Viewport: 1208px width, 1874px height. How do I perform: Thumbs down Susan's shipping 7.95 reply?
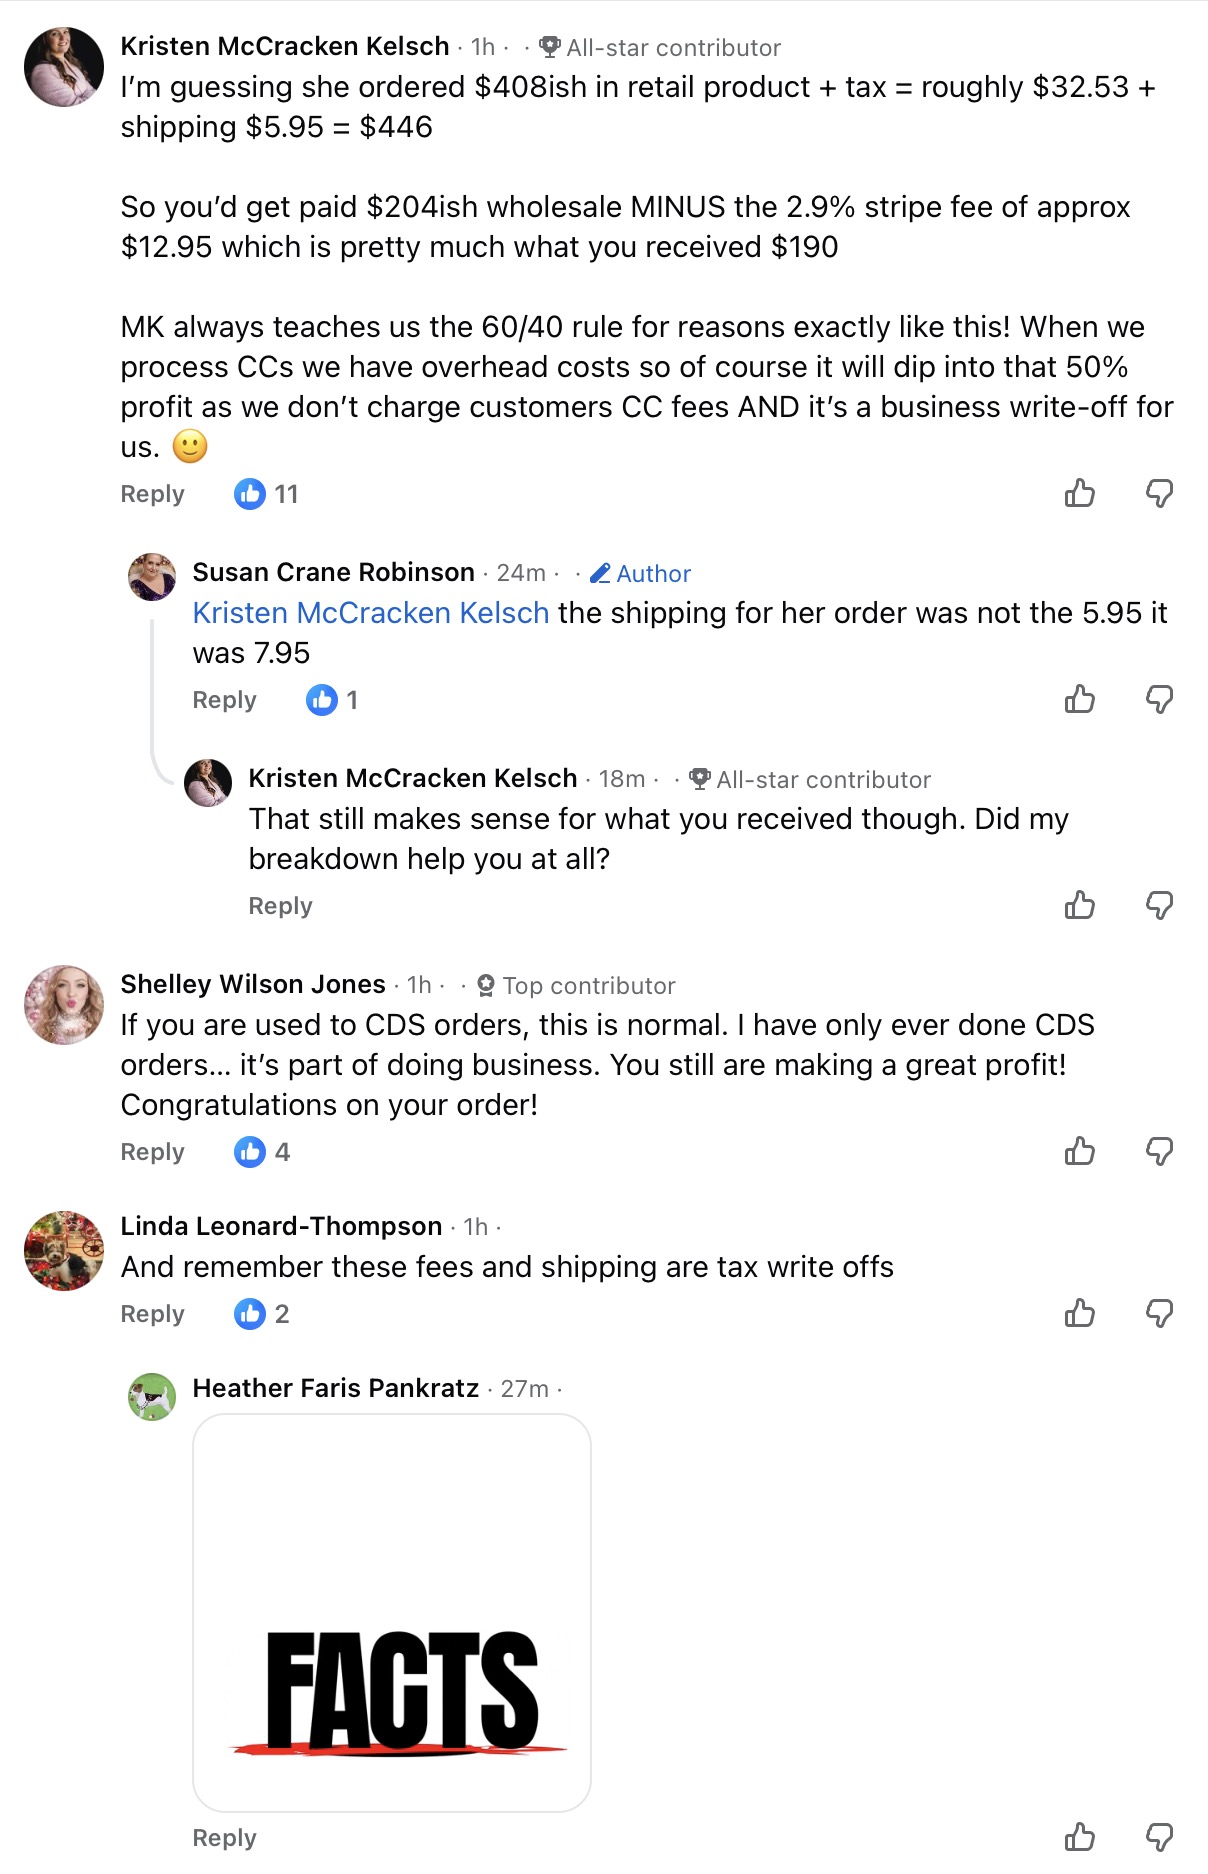tap(1159, 699)
